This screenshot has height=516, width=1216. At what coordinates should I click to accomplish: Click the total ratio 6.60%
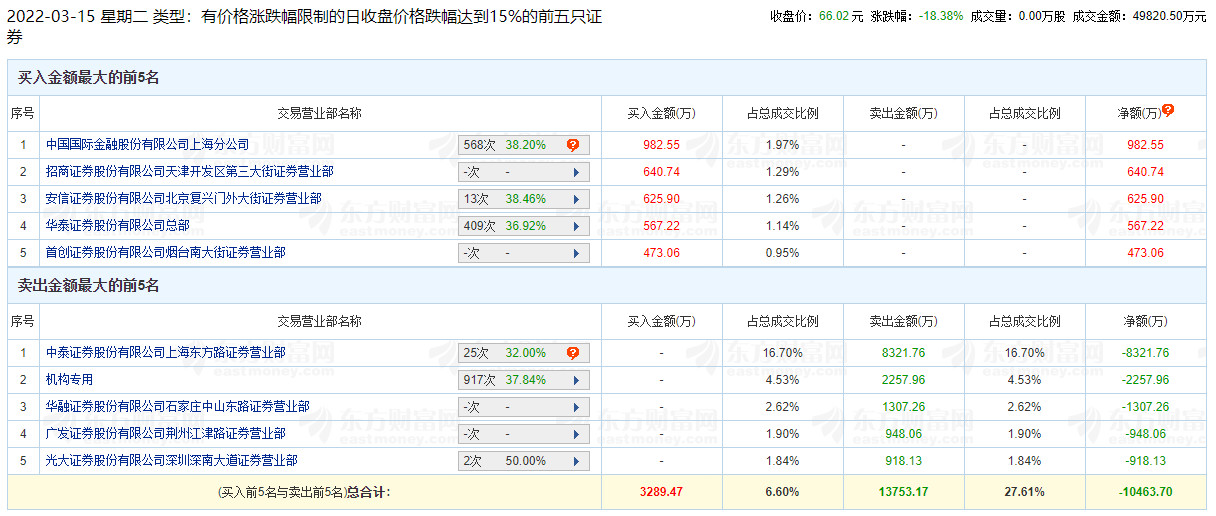click(783, 492)
